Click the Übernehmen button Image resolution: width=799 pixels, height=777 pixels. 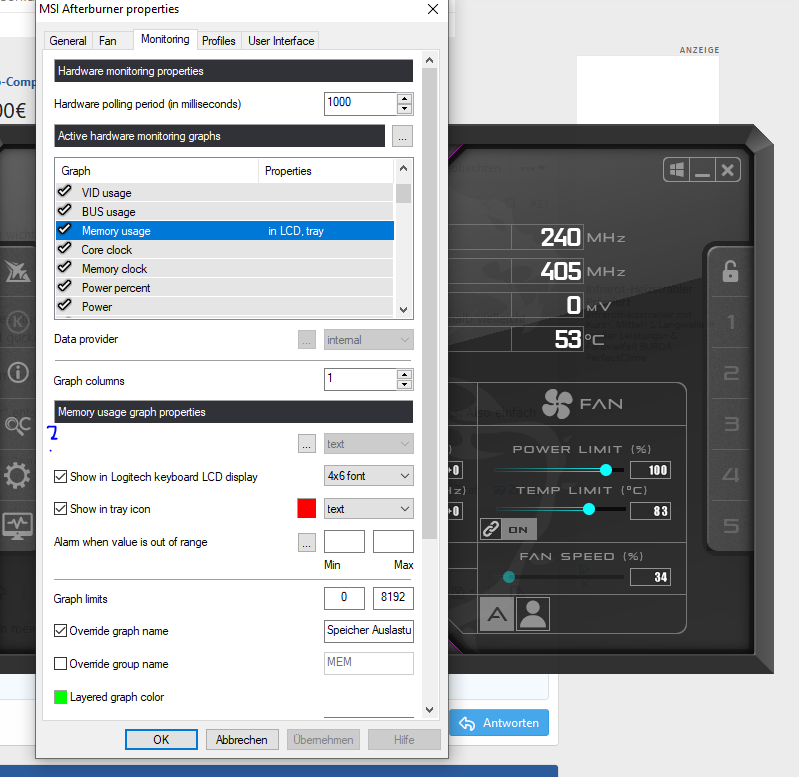coord(323,740)
